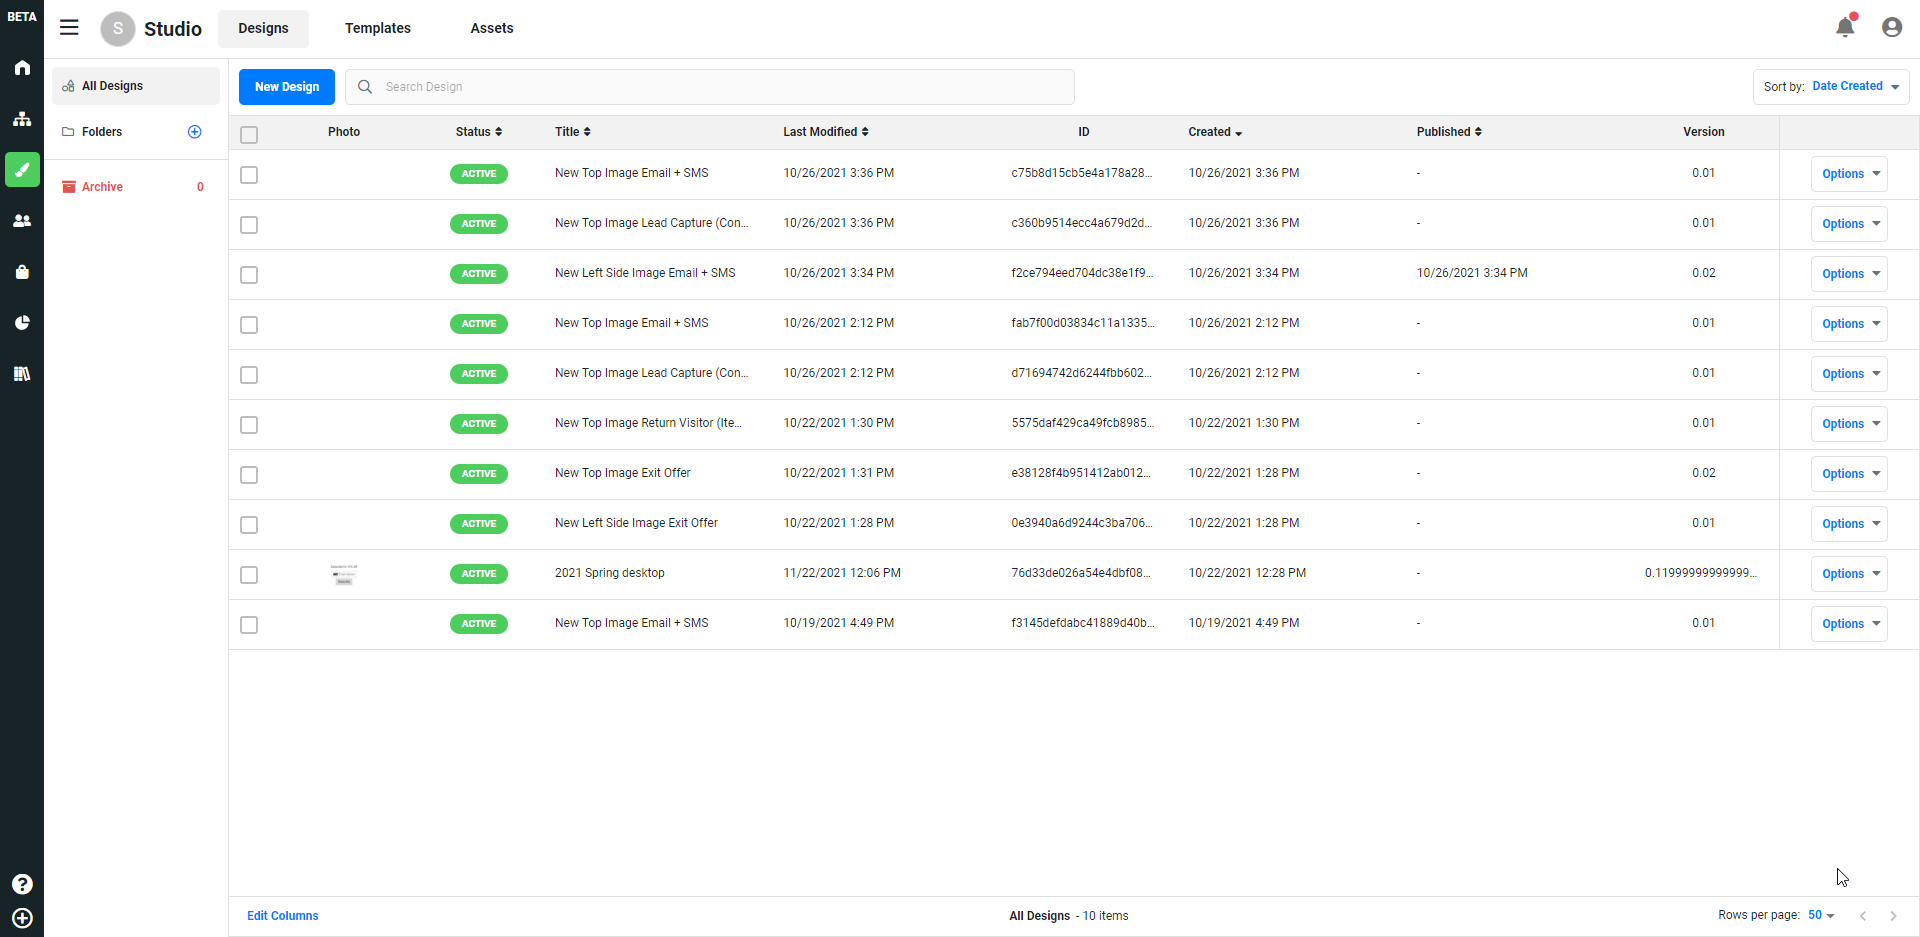The width and height of the screenshot is (1920, 937).
Task: Check the box for 2021 Spring desktop
Action: pos(249,575)
